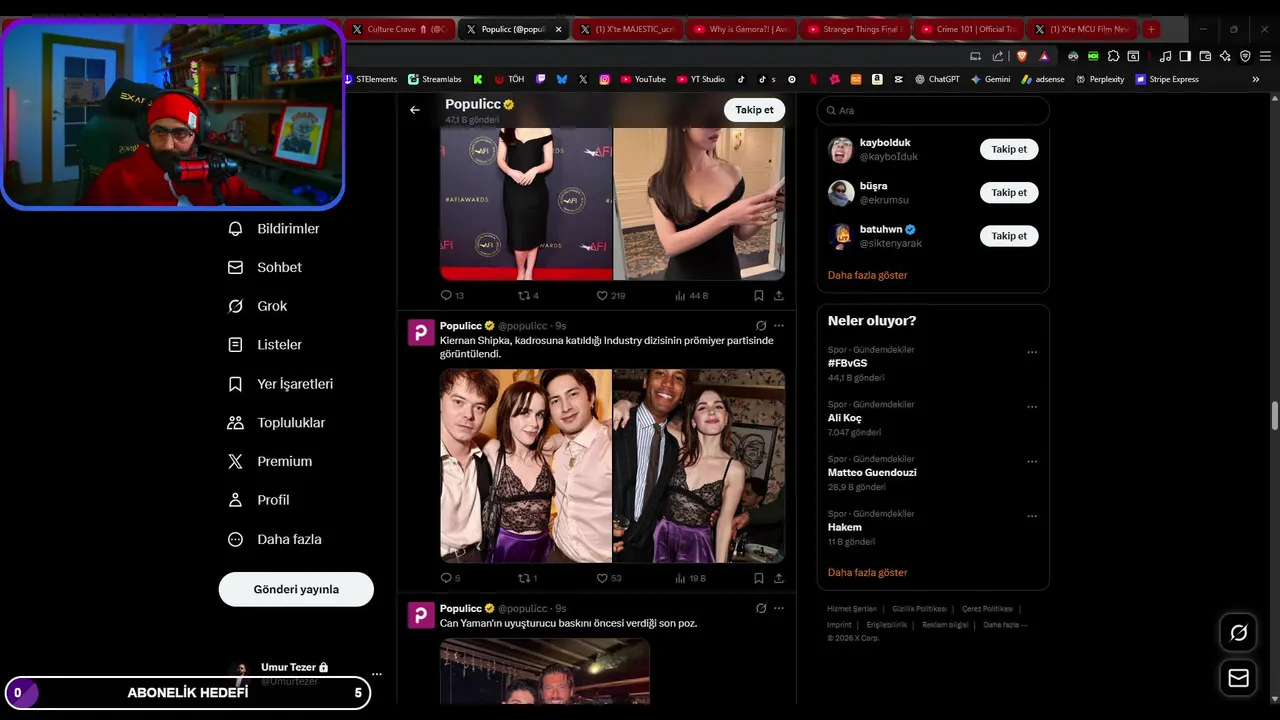This screenshot has width=1280, height=720.
Task: Bookmark the post with 44 B views
Action: pyautogui.click(x=758, y=295)
